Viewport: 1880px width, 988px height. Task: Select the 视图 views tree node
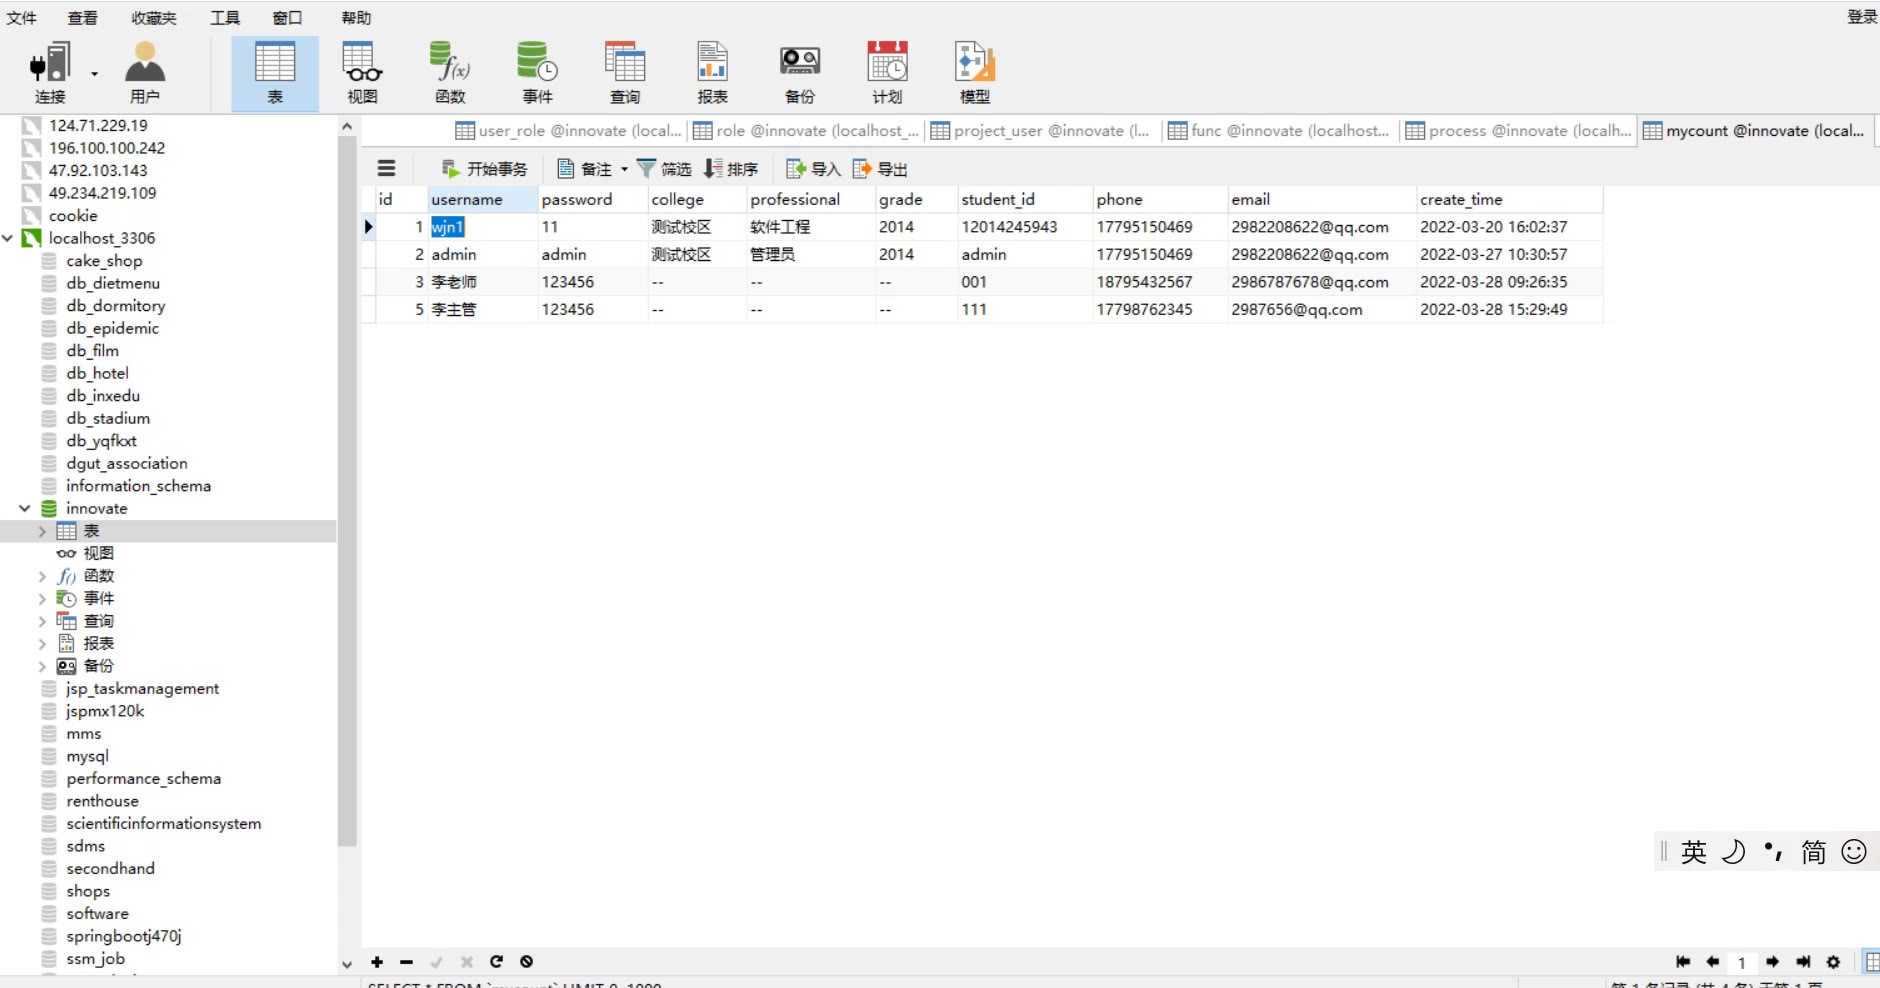pos(99,553)
